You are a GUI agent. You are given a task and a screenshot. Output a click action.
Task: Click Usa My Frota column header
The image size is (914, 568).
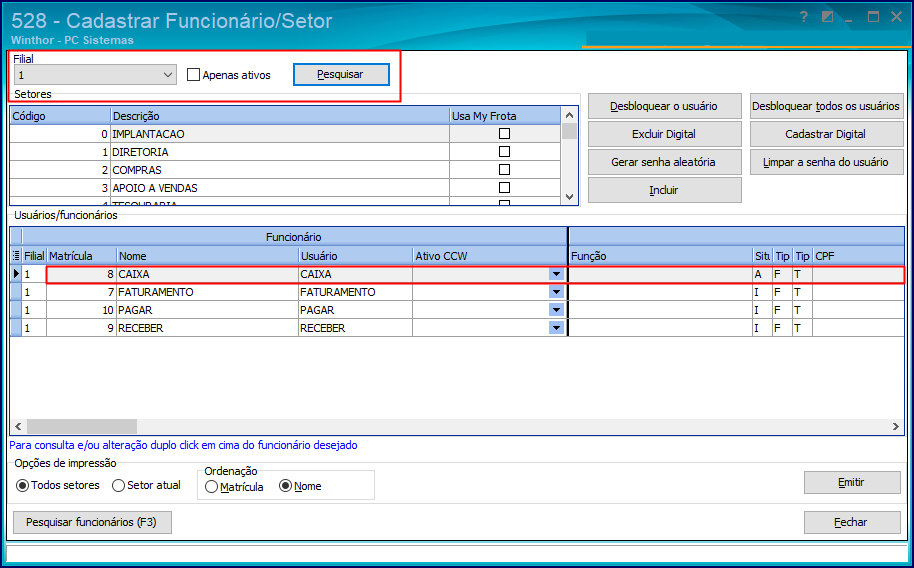coord(505,116)
